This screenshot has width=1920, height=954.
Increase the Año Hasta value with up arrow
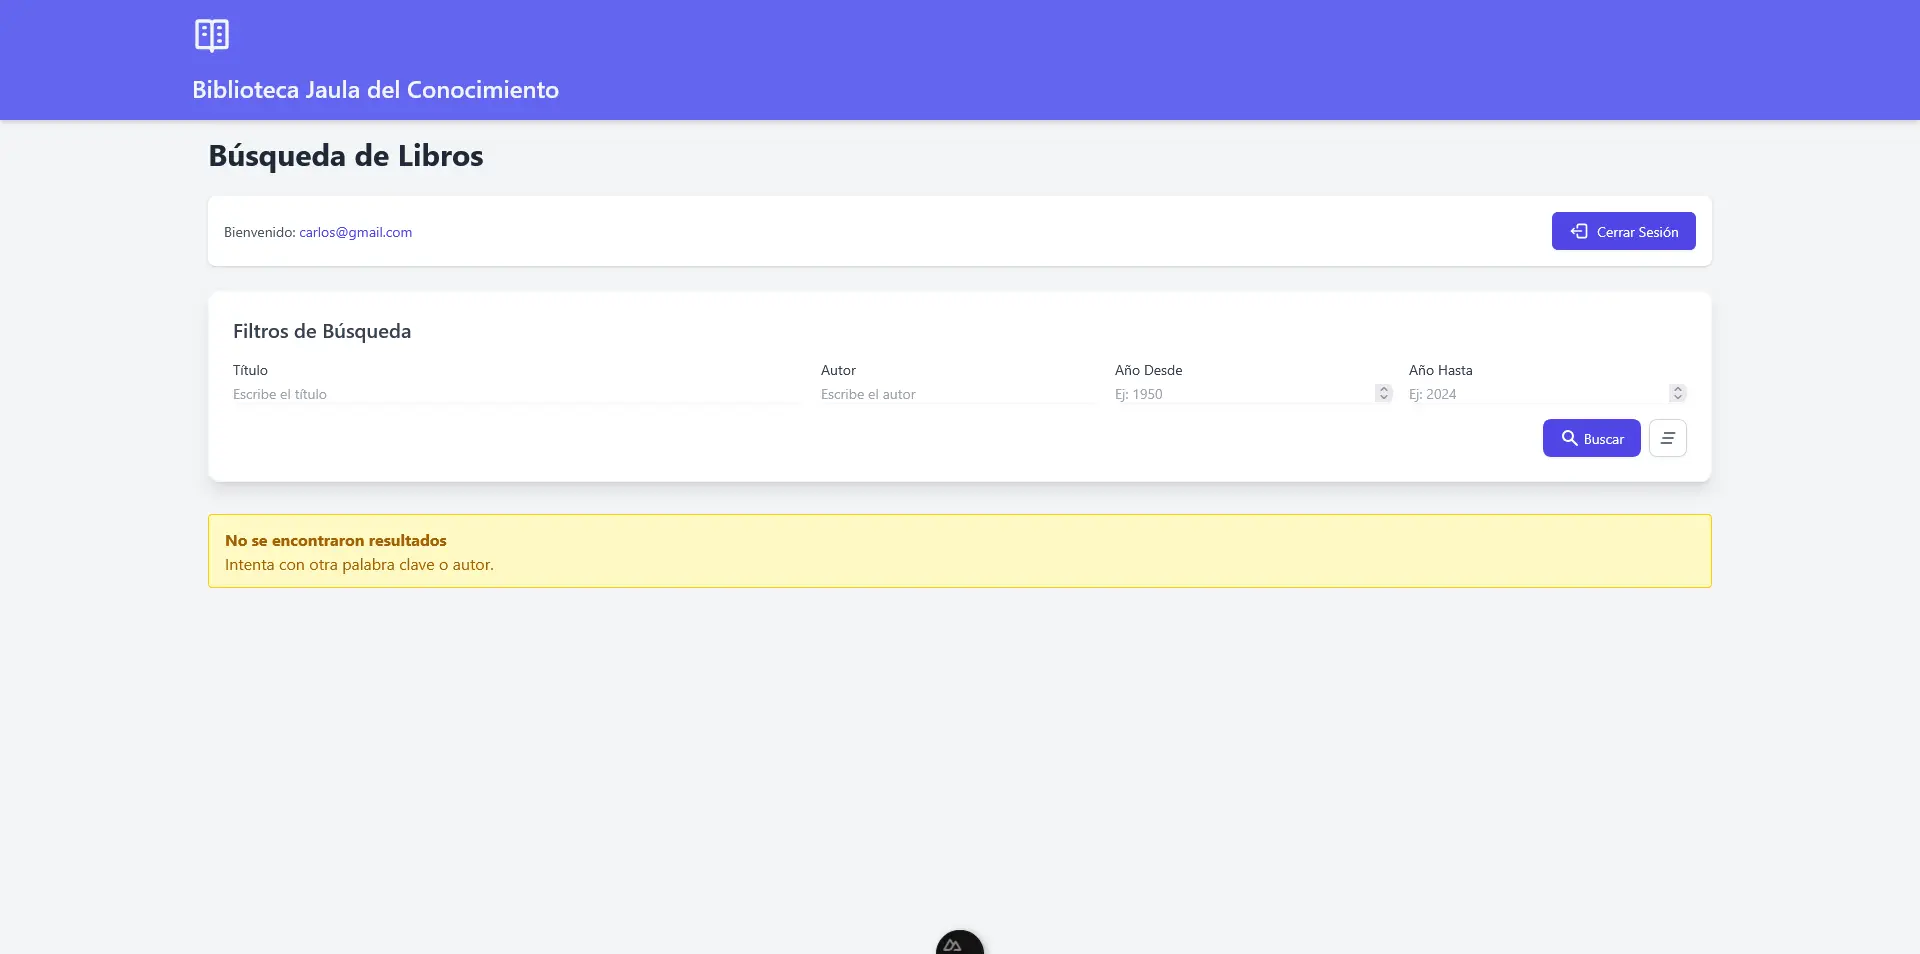click(1677, 389)
